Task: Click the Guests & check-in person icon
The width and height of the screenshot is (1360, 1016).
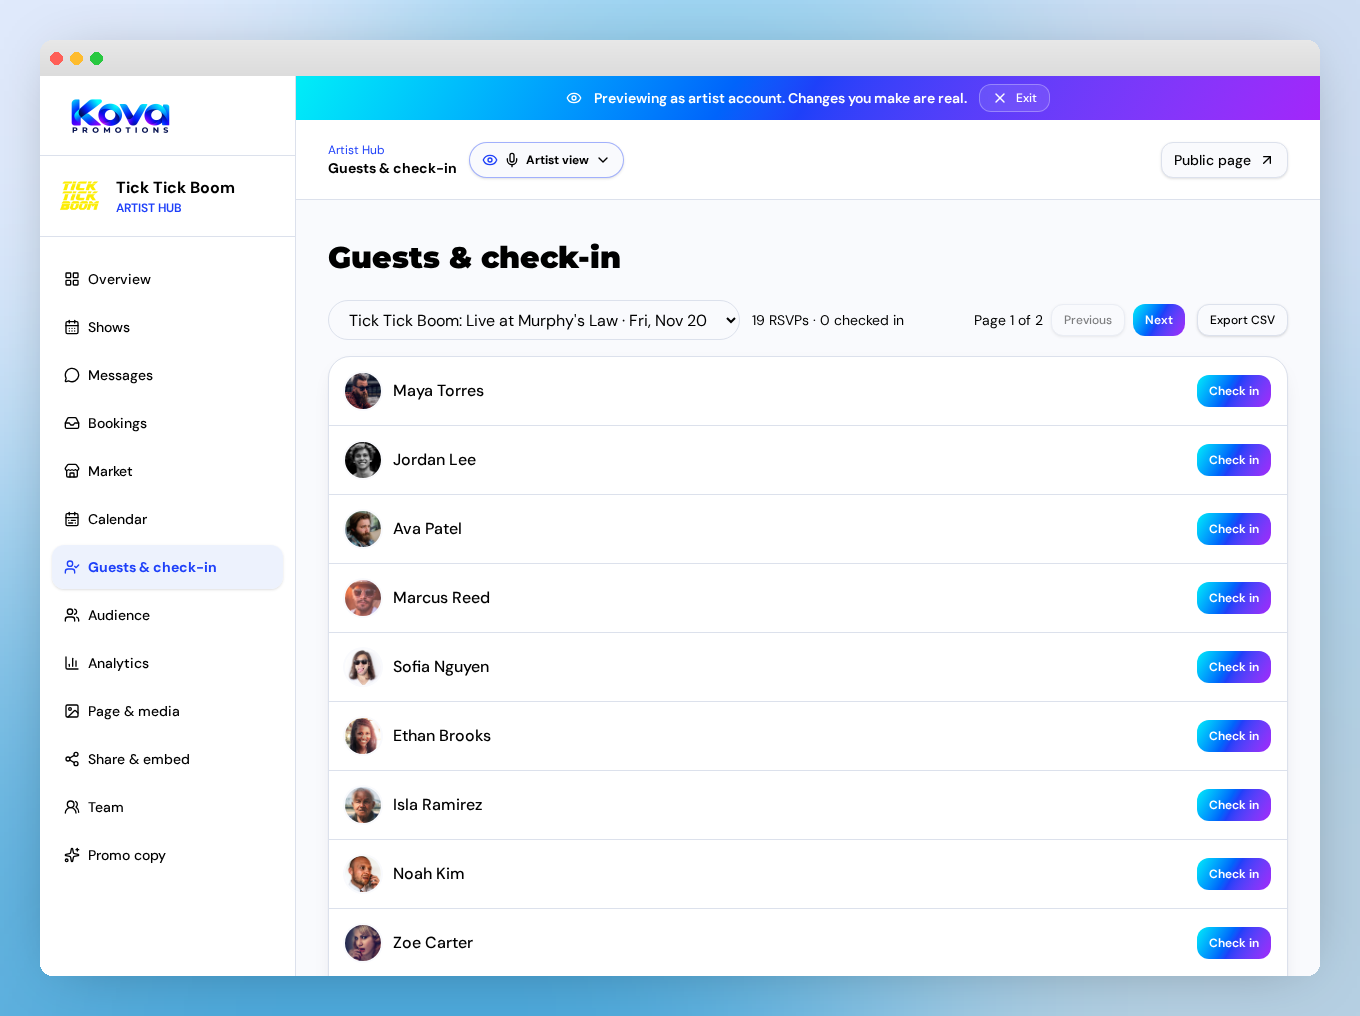Action: [72, 567]
